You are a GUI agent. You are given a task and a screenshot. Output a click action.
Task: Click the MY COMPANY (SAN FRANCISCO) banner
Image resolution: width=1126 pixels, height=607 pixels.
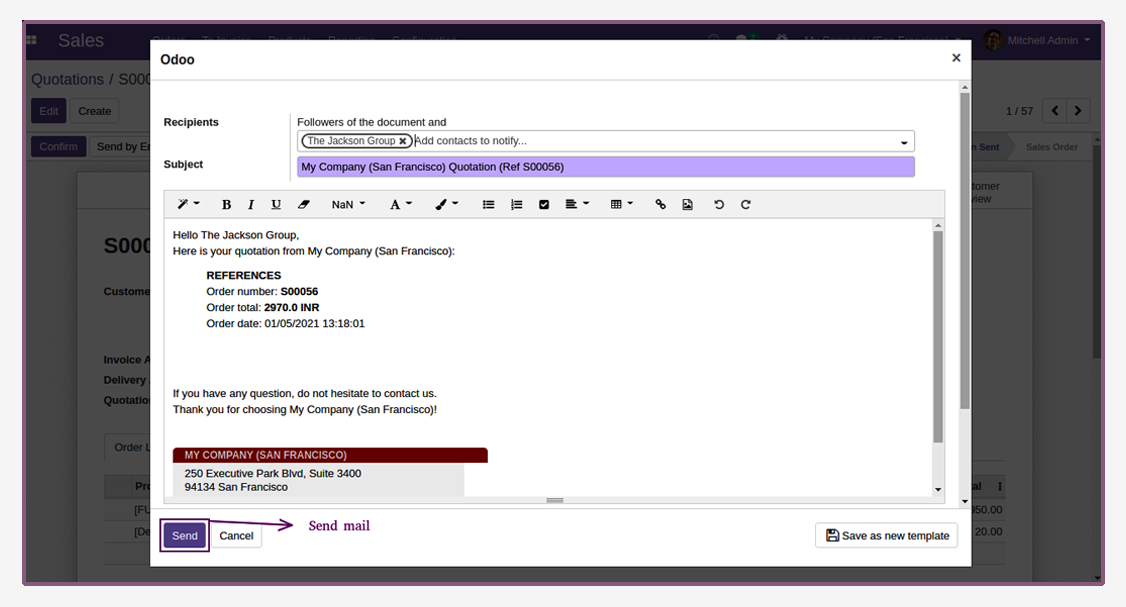pyautogui.click(x=330, y=455)
